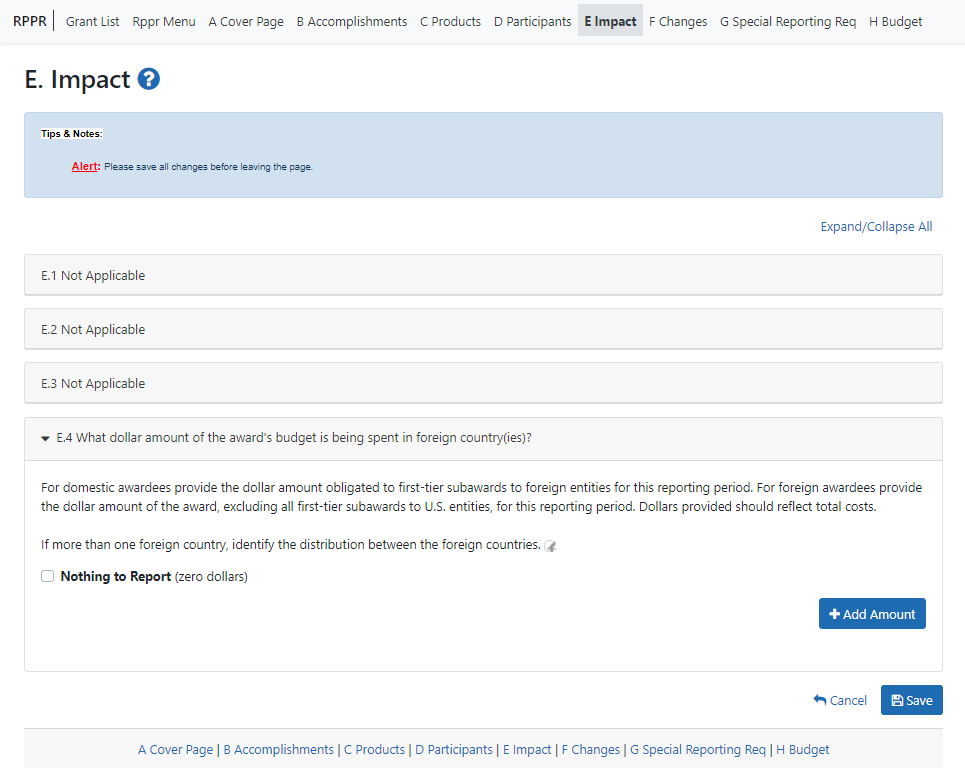Open G Special Reporting Req footer link

(698, 749)
